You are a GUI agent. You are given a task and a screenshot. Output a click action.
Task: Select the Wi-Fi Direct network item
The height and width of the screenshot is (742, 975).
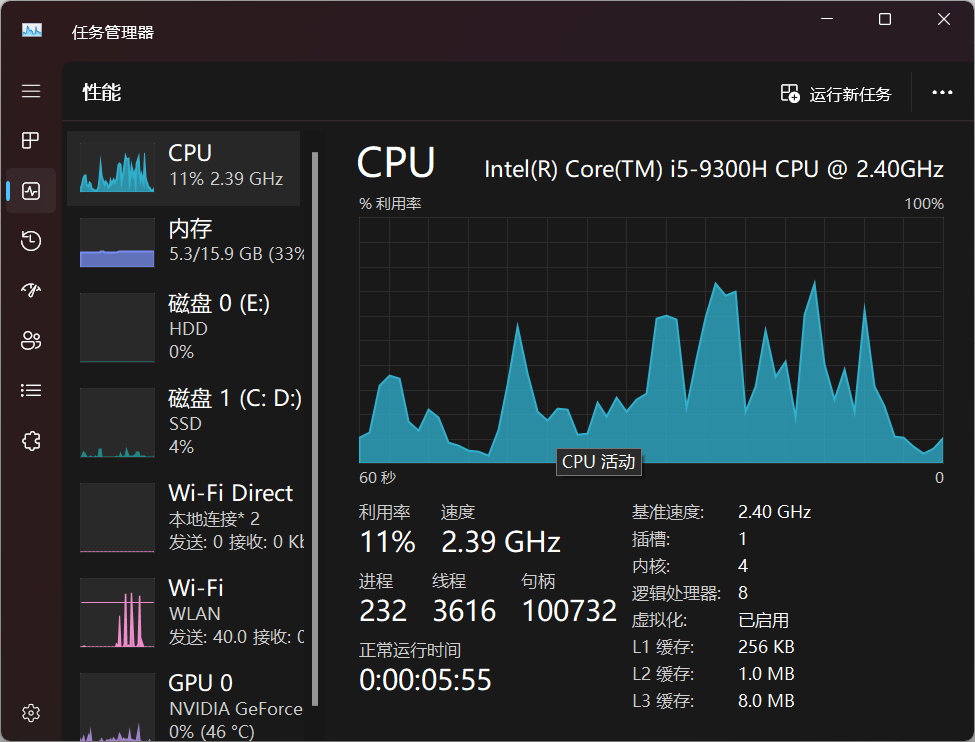point(184,518)
